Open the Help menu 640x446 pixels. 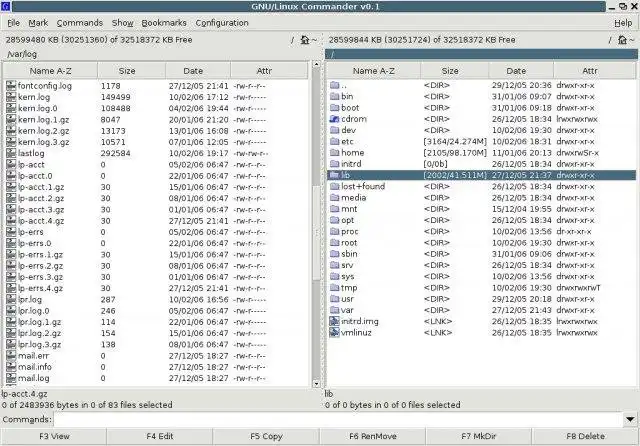pos(623,23)
